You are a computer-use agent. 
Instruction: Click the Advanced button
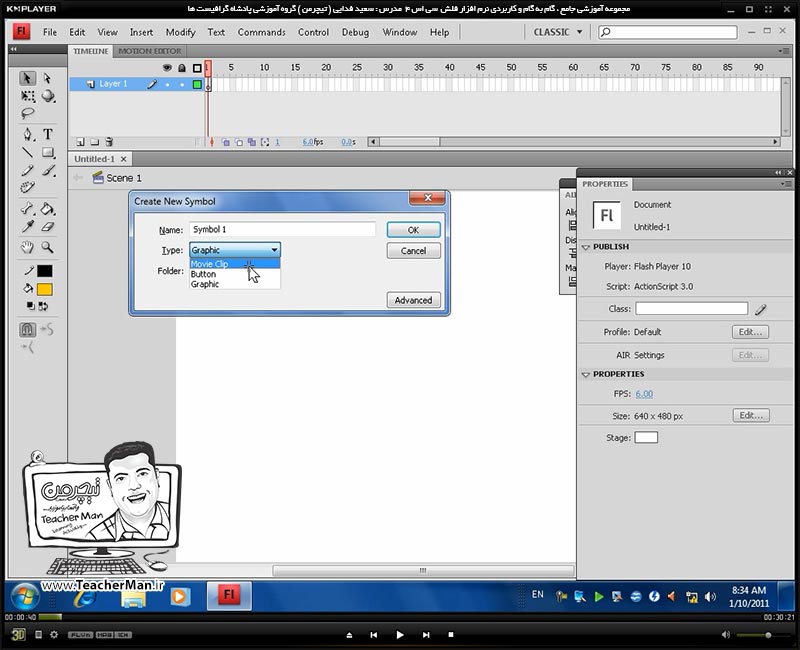(x=413, y=300)
